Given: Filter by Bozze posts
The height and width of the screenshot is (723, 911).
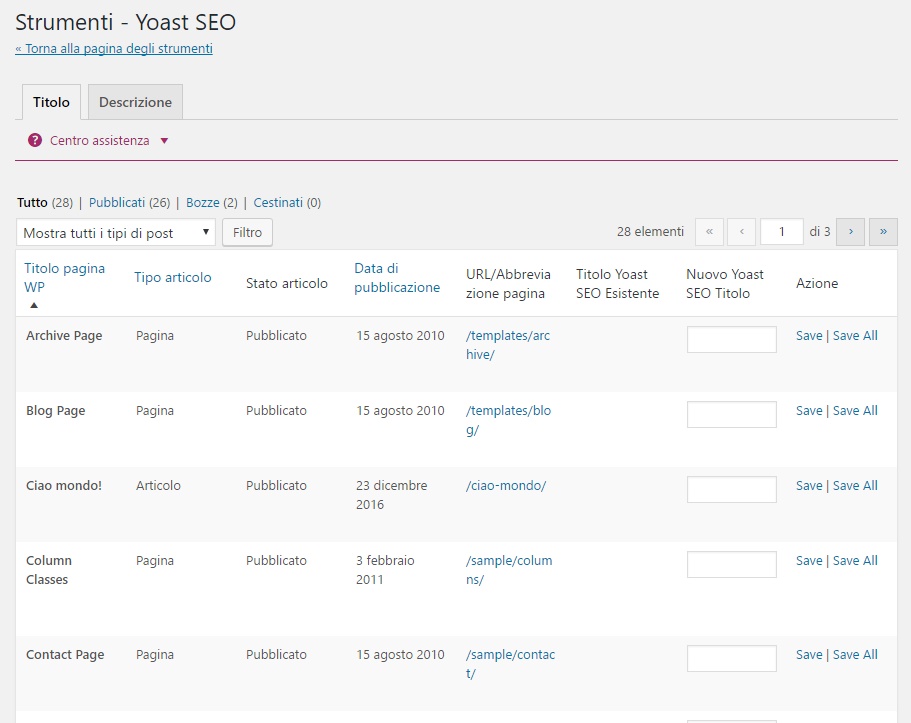Looking at the screenshot, I should click(x=203, y=203).
